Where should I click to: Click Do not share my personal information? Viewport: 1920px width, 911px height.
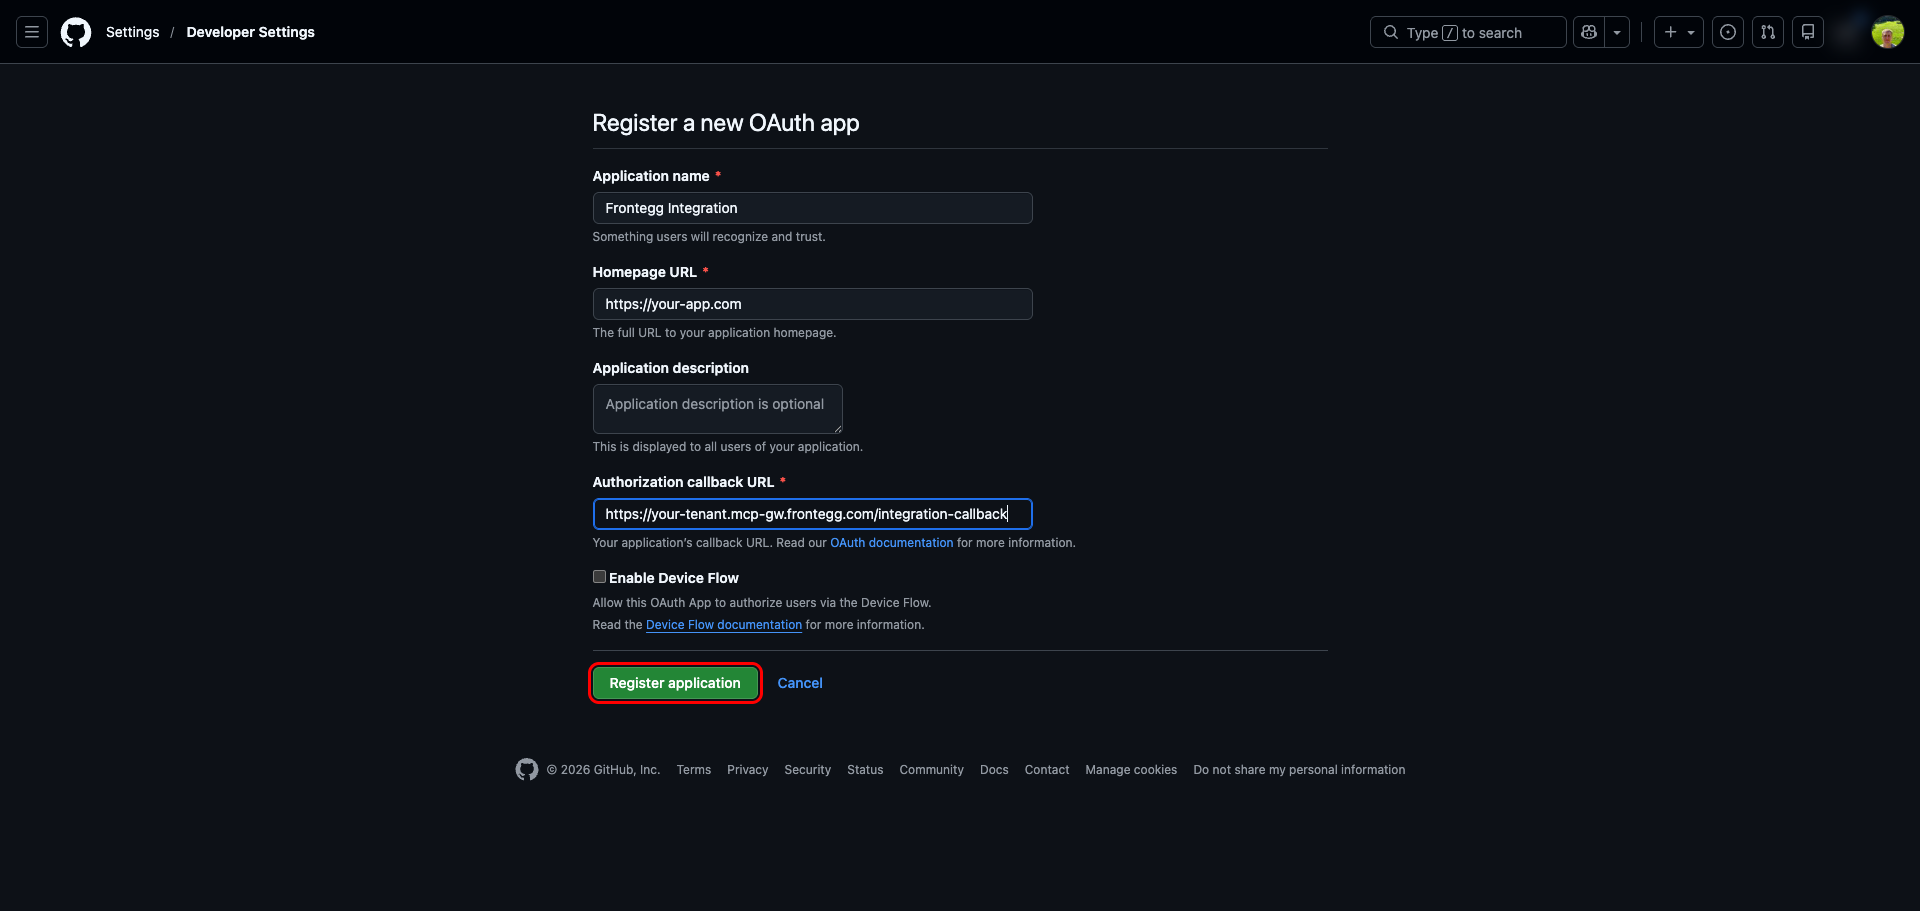[1299, 770]
